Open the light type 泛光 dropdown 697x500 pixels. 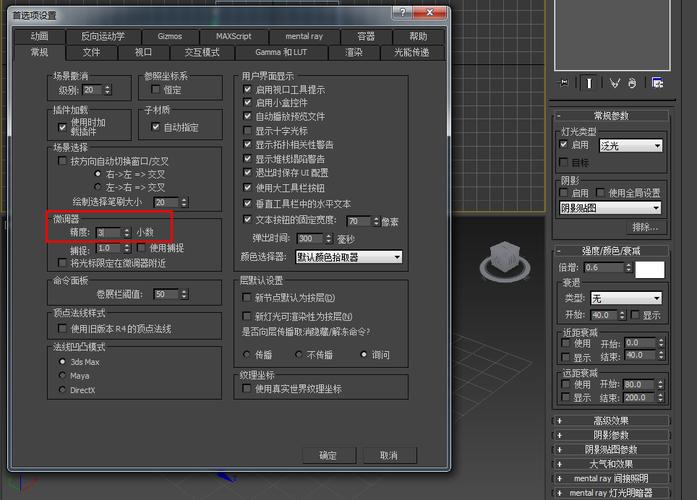[631, 145]
